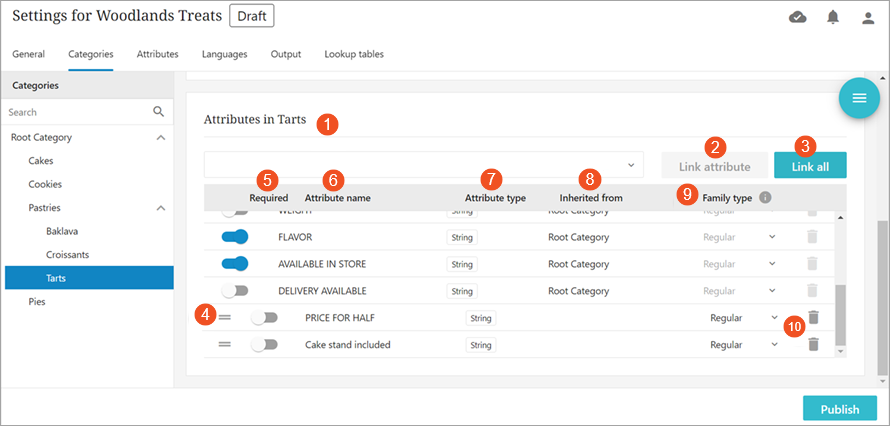
Task: Open the user account icon
Action: point(868,17)
